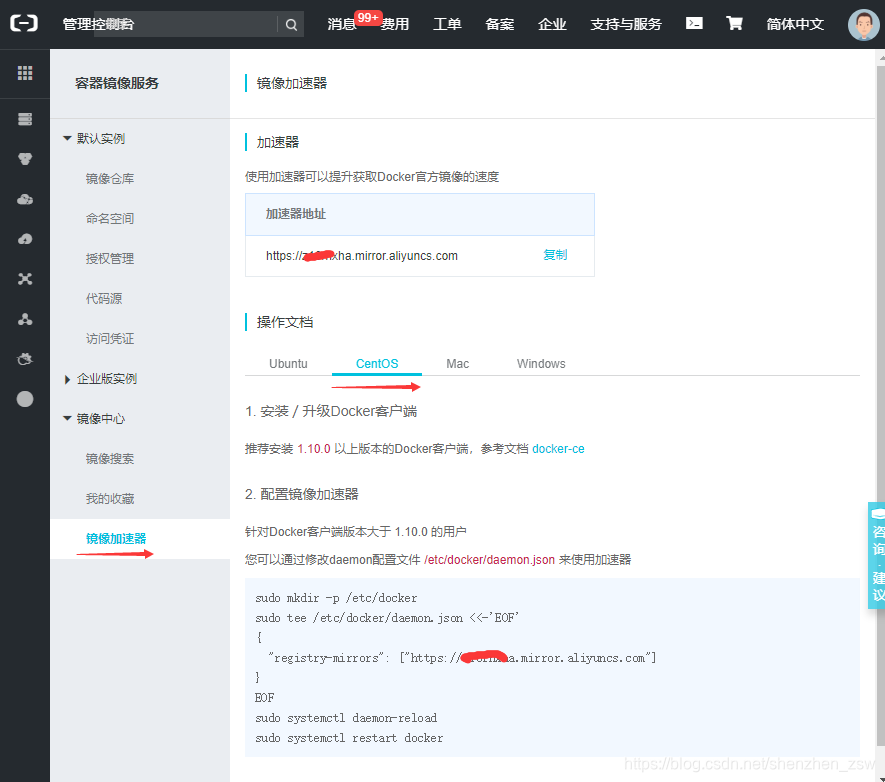Viewport: 885px width, 782px height.
Task: Click the 'sudo systemctl daemon-reload' line
Action: (346, 718)
